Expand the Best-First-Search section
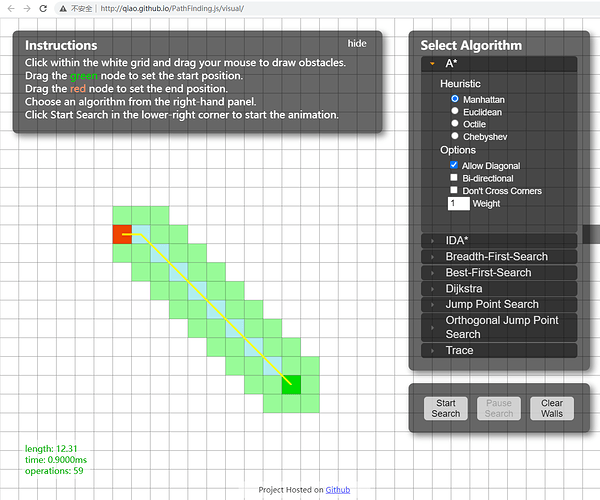The height and width of the screenshot is (500, 600). pos(499,273)
